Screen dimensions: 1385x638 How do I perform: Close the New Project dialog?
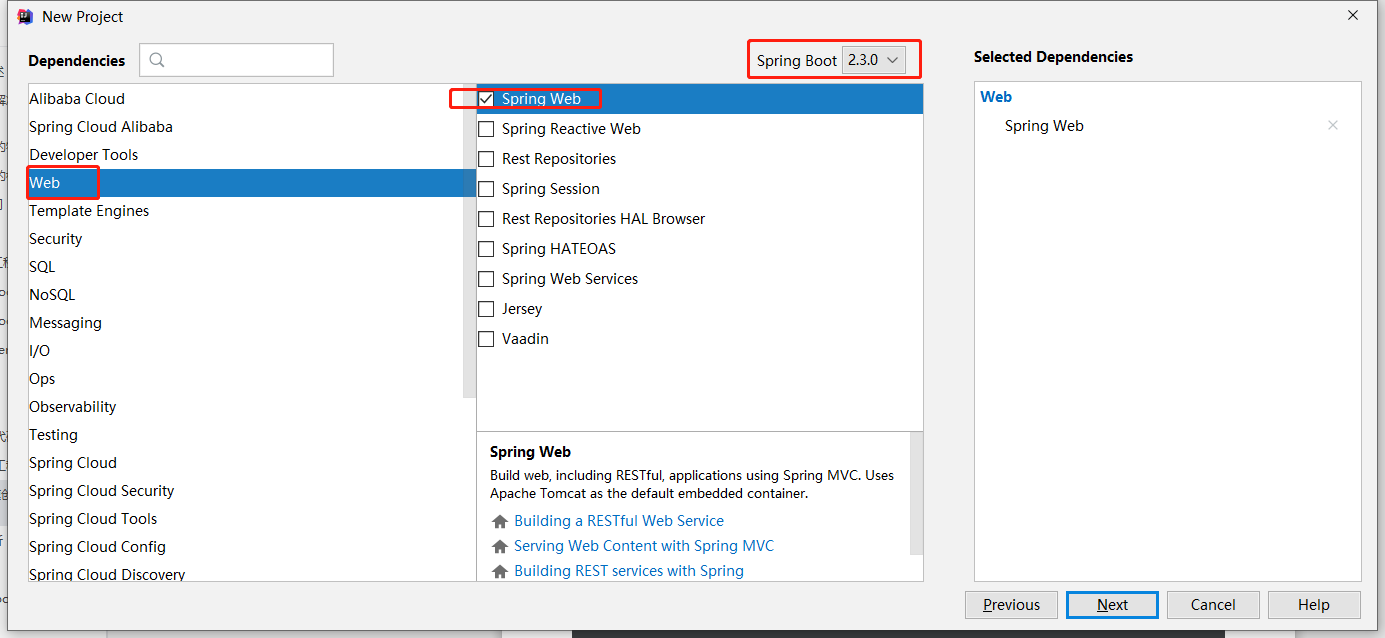pyautogui.click(x=1352, y=16)
